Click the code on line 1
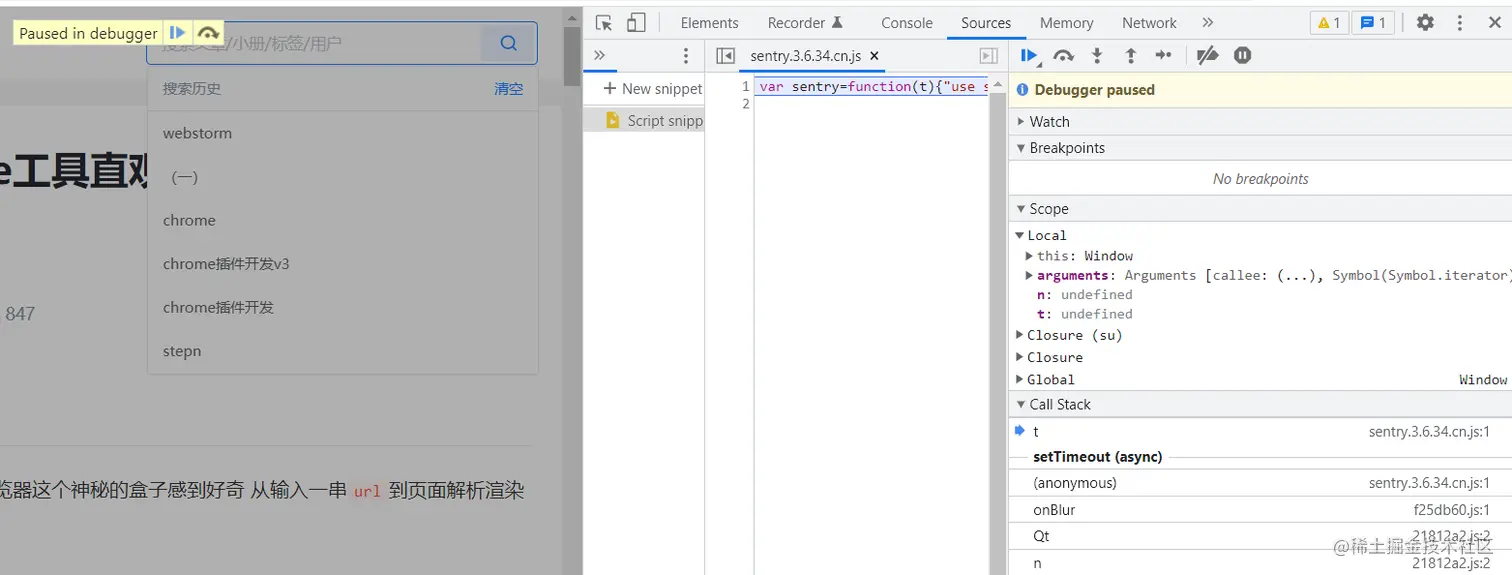 point(873,86)
